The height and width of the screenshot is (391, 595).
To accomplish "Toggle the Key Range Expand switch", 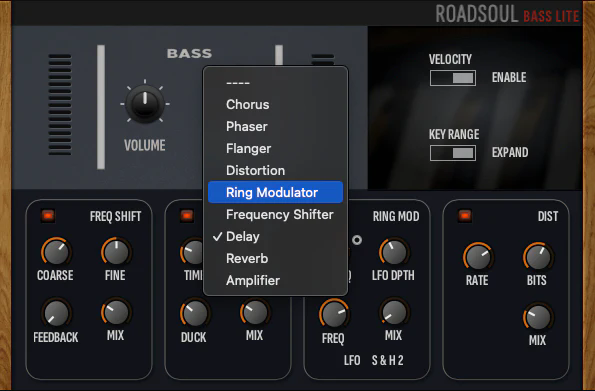I will coord(453,153).
